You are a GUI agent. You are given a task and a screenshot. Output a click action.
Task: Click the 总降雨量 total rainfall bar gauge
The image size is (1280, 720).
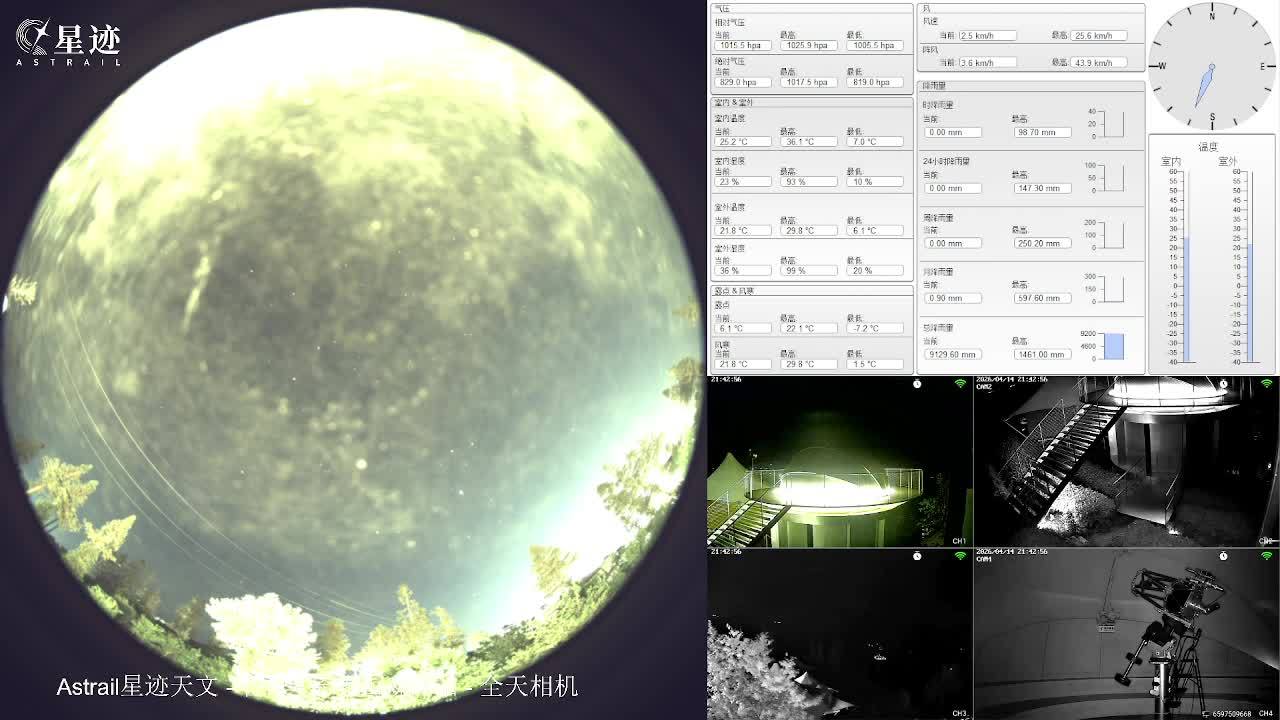[1114, 346]
